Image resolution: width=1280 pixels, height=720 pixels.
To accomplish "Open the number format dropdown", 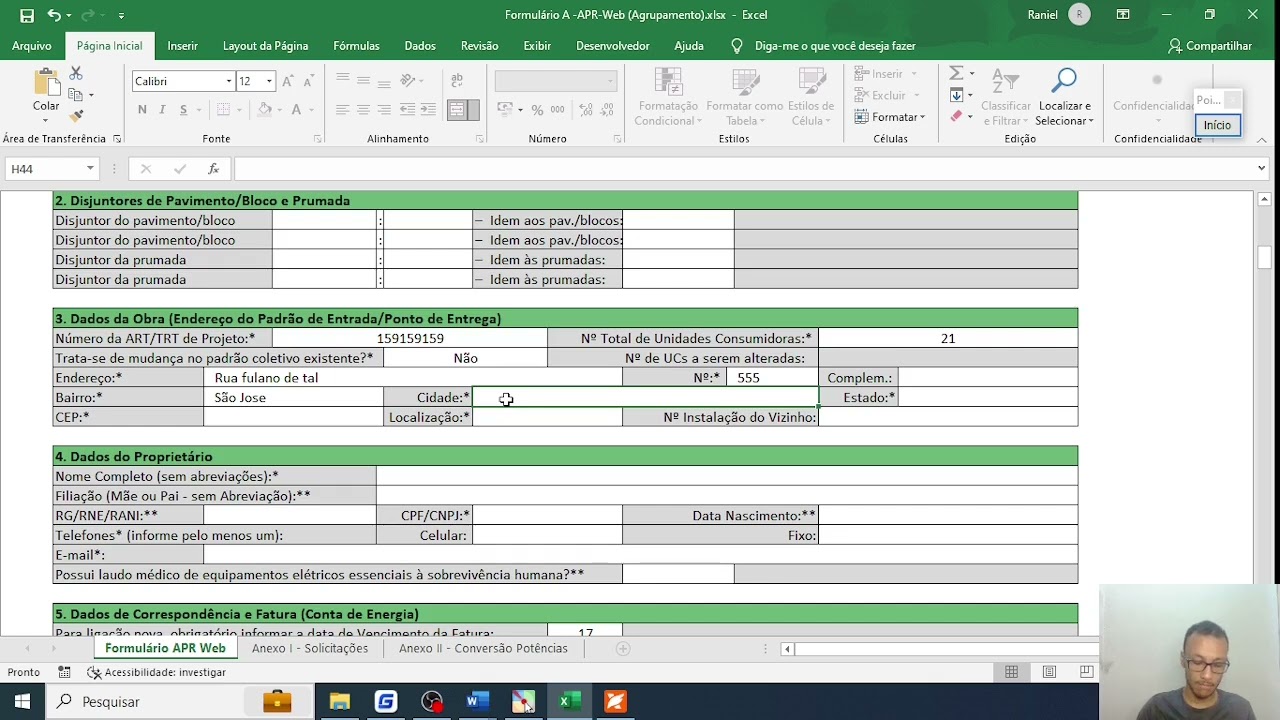I will [x=610, y=81].
